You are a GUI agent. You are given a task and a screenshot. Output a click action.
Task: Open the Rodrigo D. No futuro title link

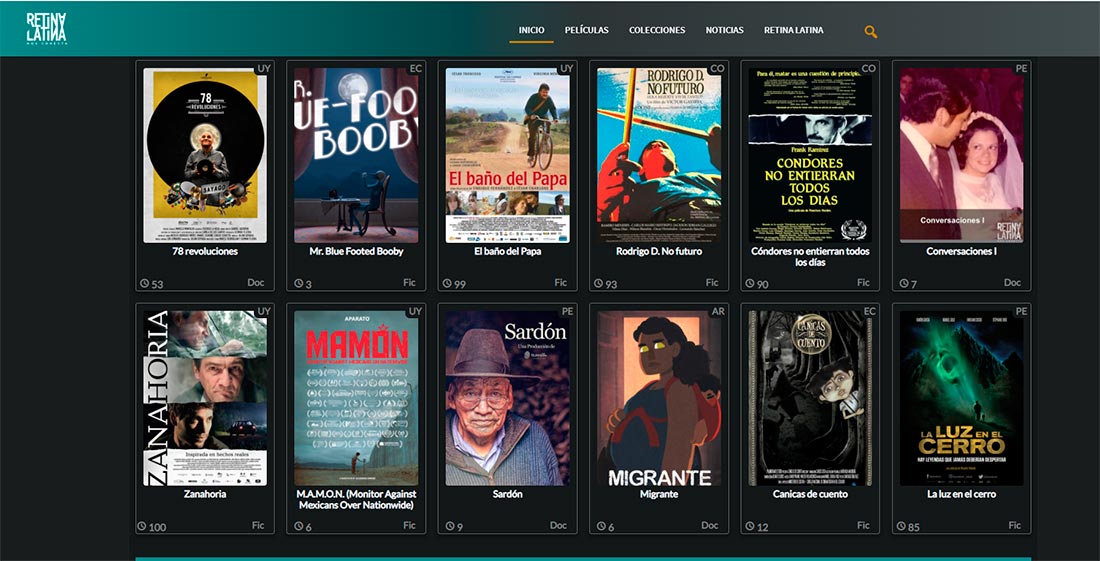click(x=659, y=251)
